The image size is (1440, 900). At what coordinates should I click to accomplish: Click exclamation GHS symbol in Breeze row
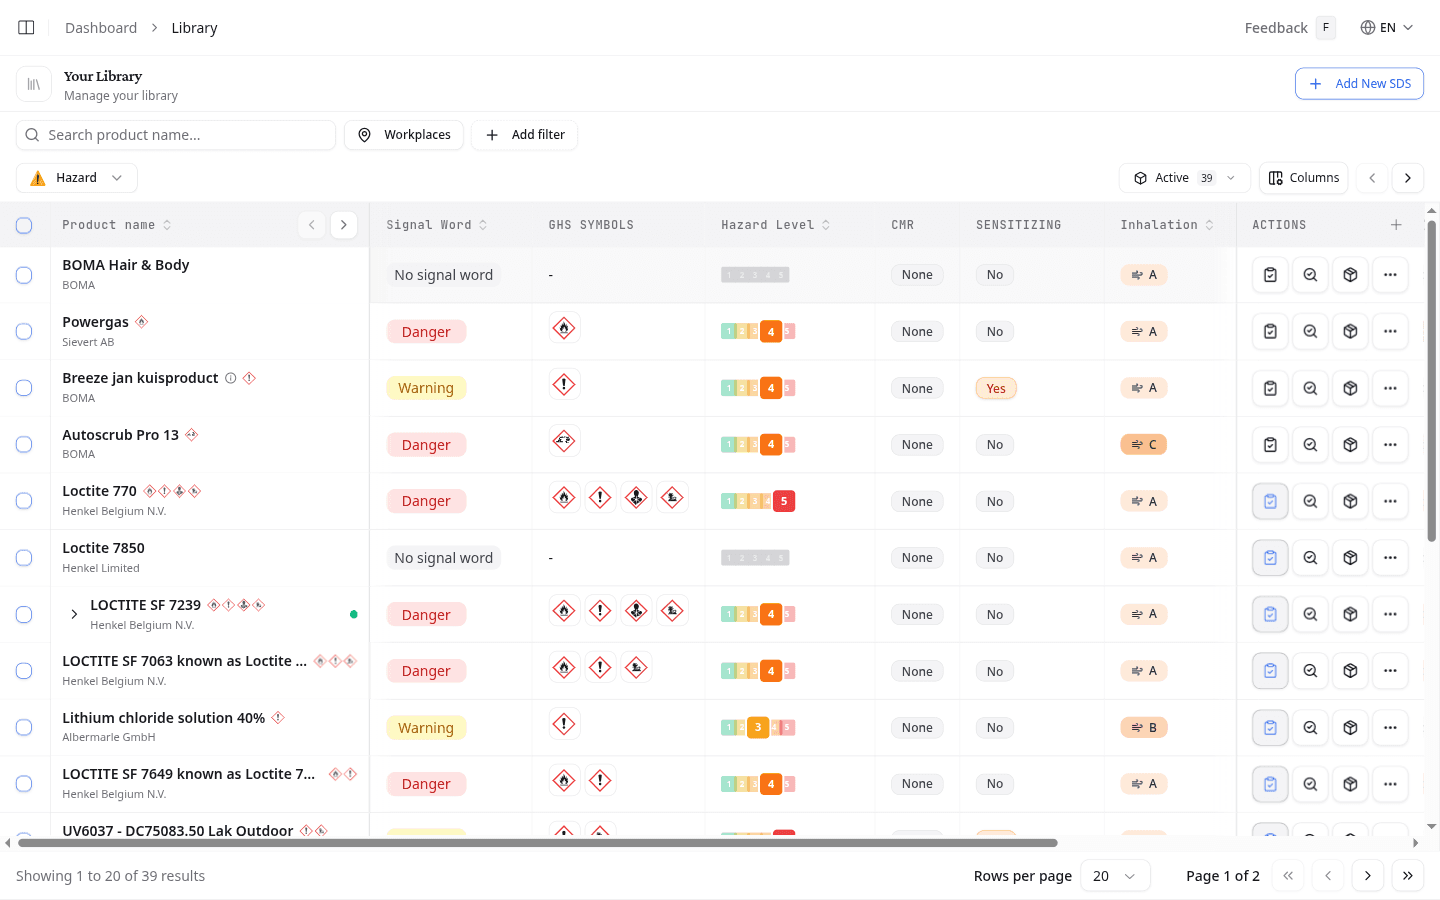564,384
